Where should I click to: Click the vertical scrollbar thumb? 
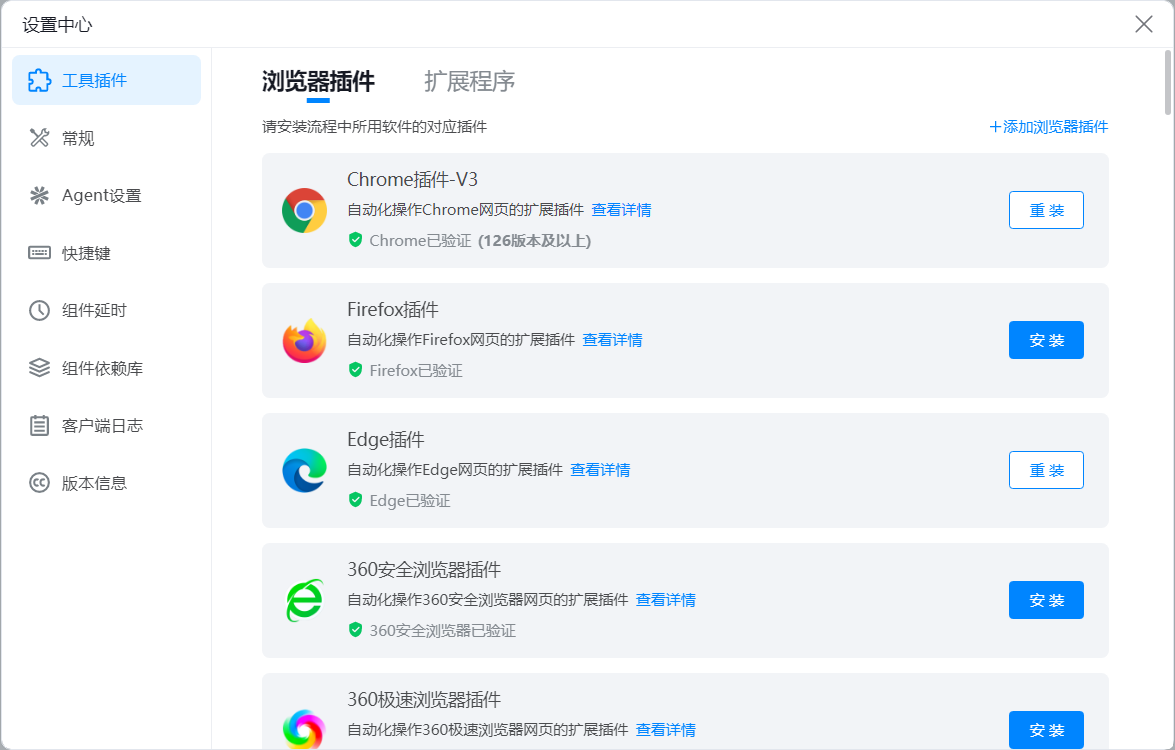(1168, 82)
